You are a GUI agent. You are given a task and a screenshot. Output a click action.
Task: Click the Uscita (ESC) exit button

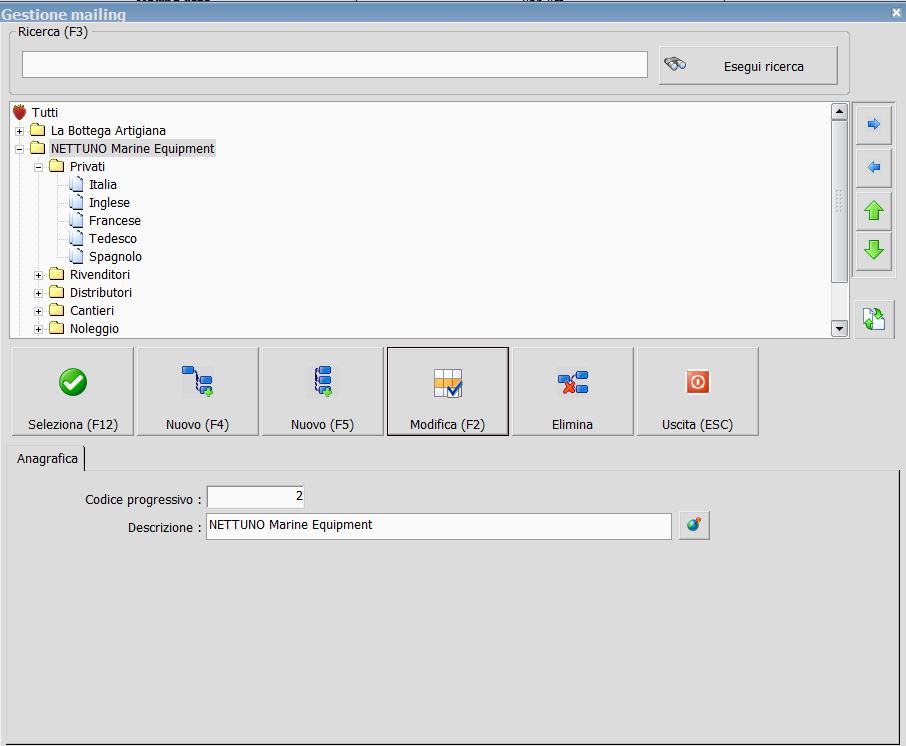[697, 391]
